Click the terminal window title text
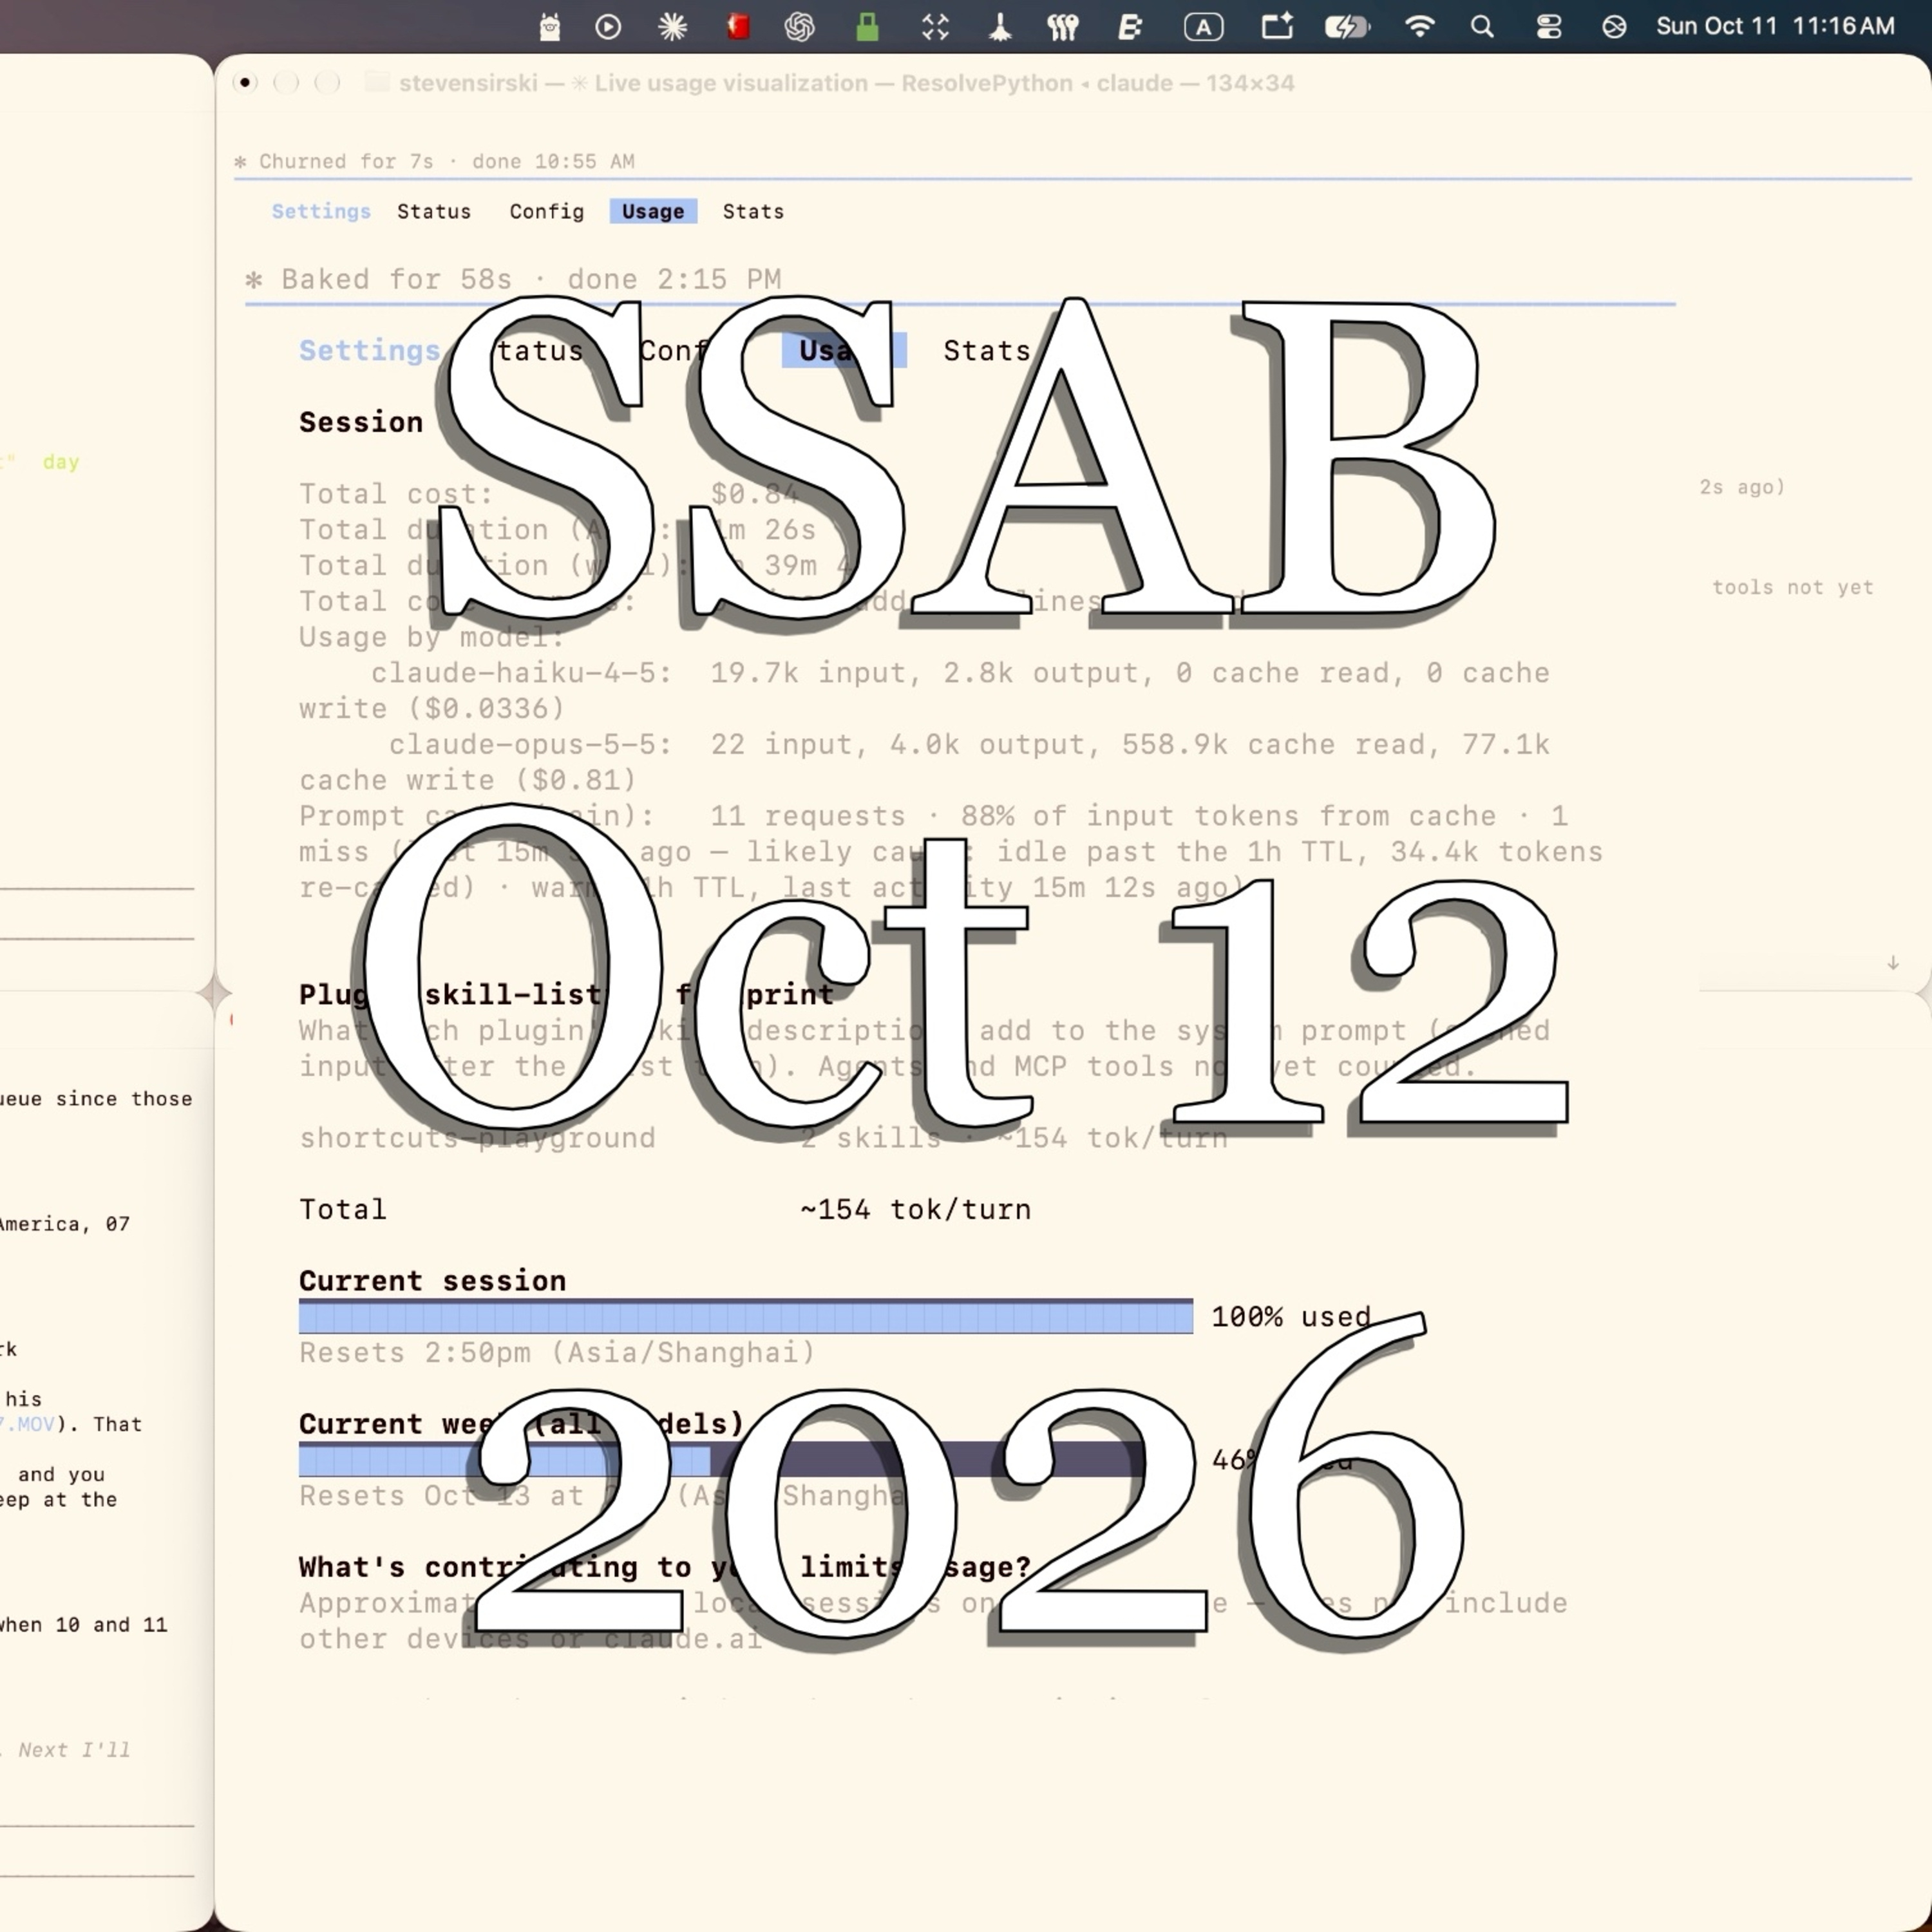 coord(846,83)
